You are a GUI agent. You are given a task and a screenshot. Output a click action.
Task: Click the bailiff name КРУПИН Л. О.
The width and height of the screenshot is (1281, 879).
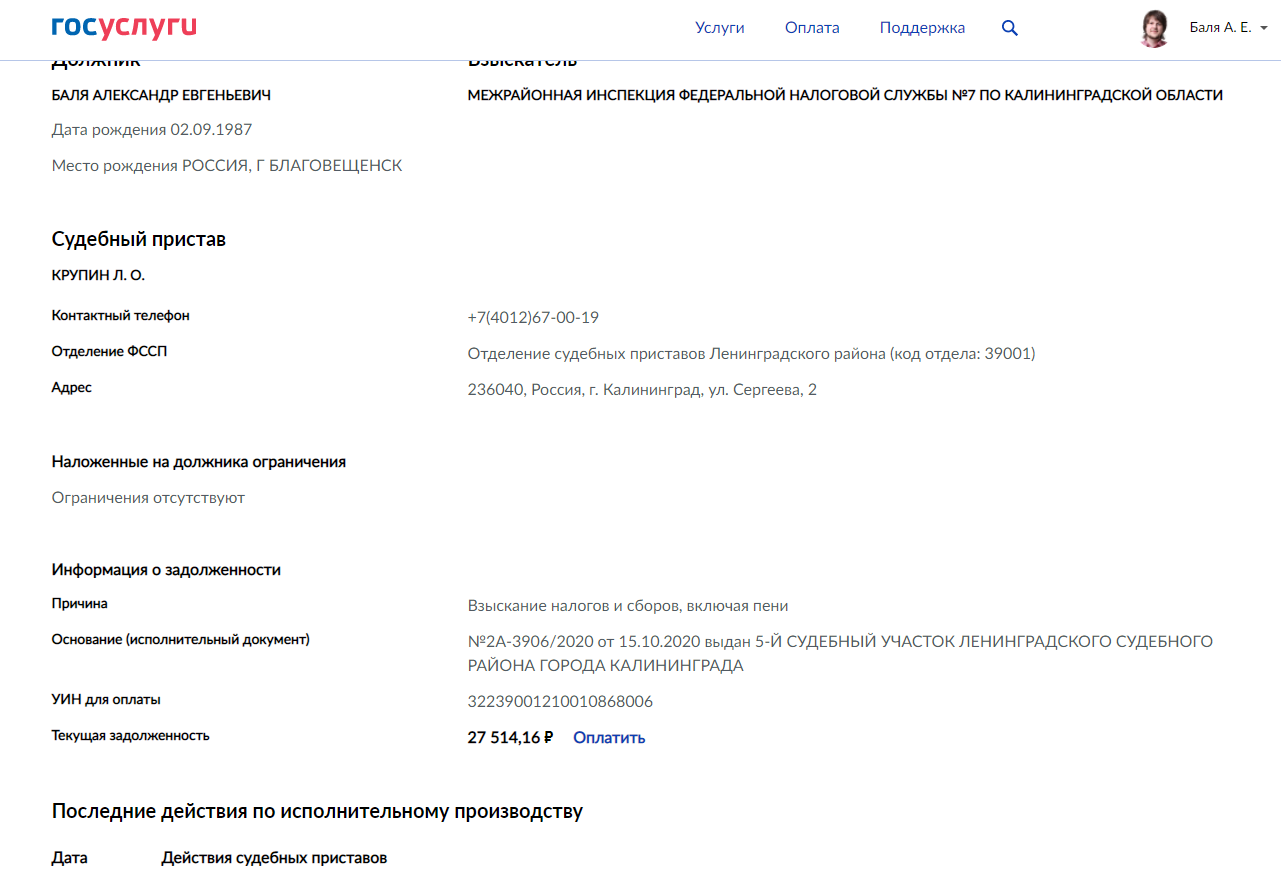point(98,275)
